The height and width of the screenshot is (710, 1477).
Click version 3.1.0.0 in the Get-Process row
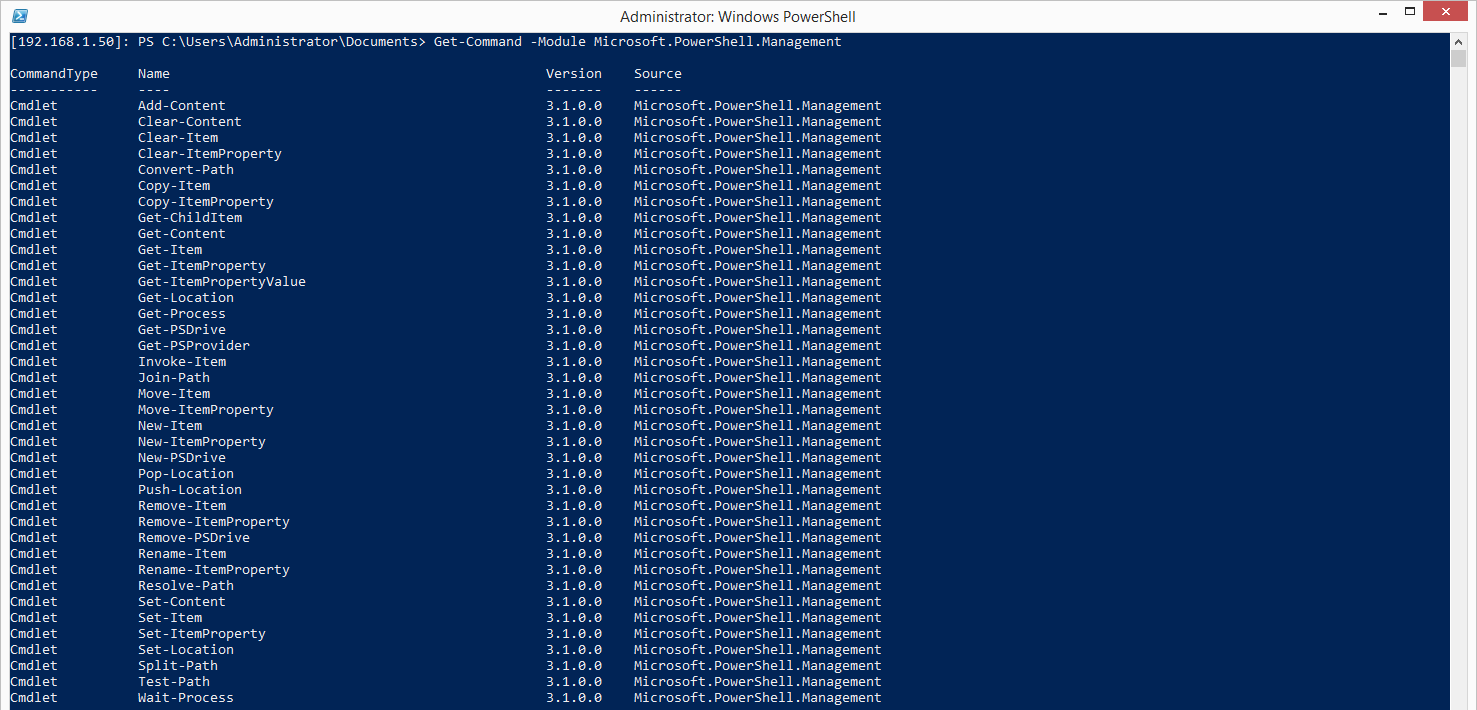(x=574, y=314)
